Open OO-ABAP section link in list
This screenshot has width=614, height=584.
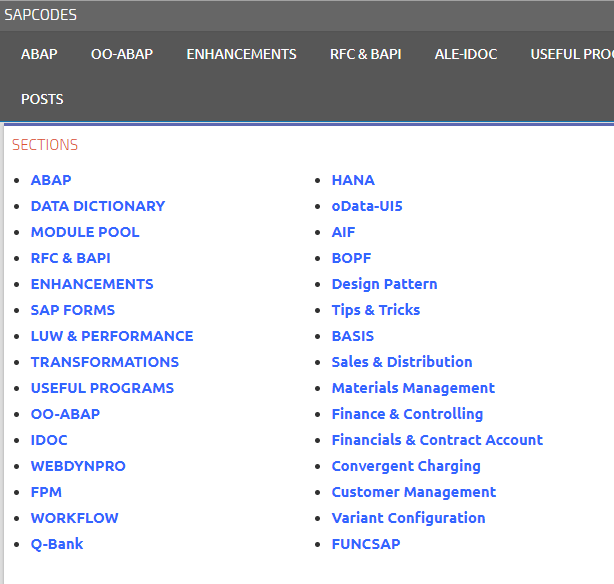(65, 414)
